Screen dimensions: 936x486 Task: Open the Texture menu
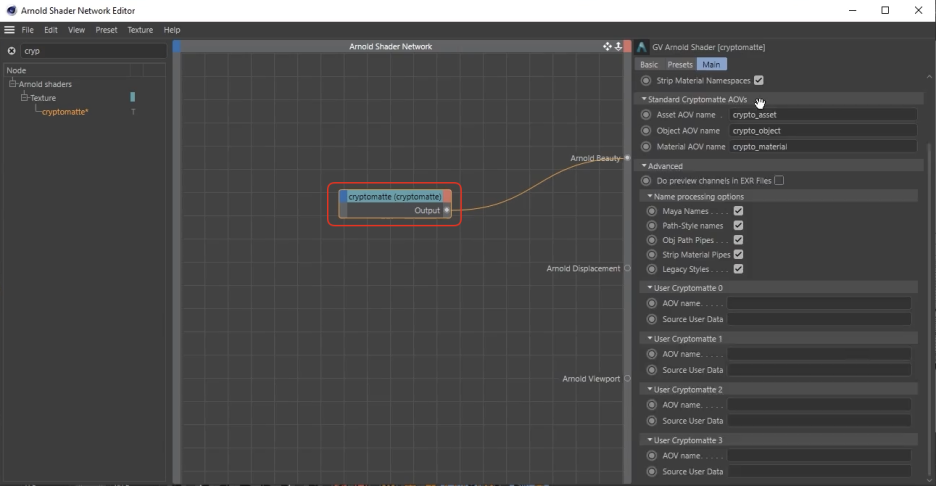pyautogui.click(x=140, y=30)
